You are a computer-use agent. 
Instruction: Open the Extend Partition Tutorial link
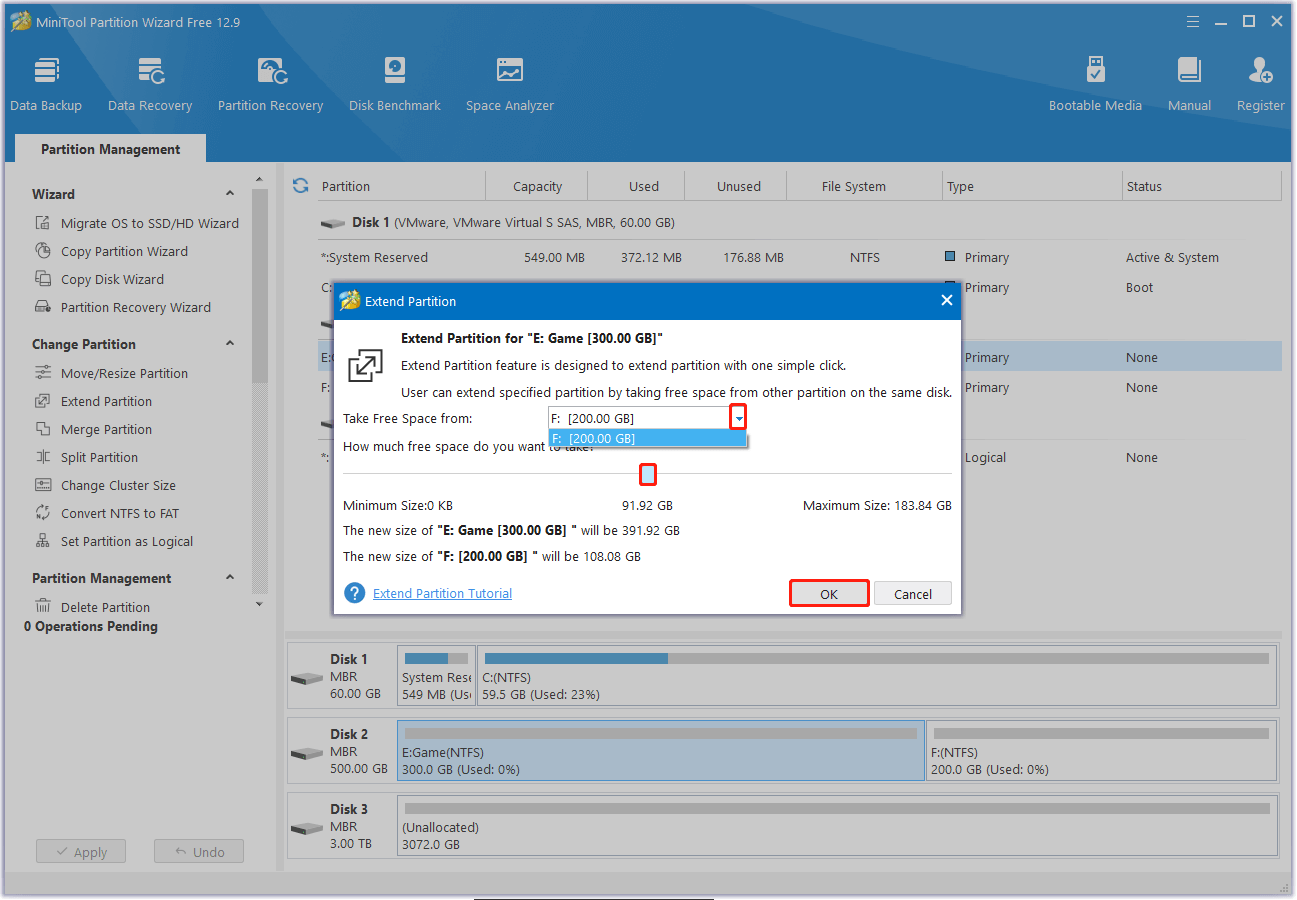[x=442, y=593]
